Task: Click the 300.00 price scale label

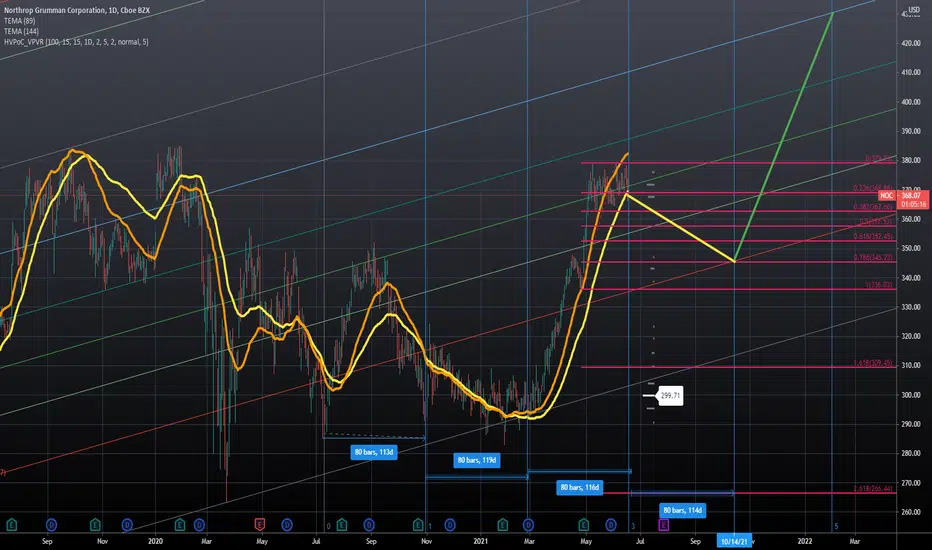Action: (x=911, y=395)
